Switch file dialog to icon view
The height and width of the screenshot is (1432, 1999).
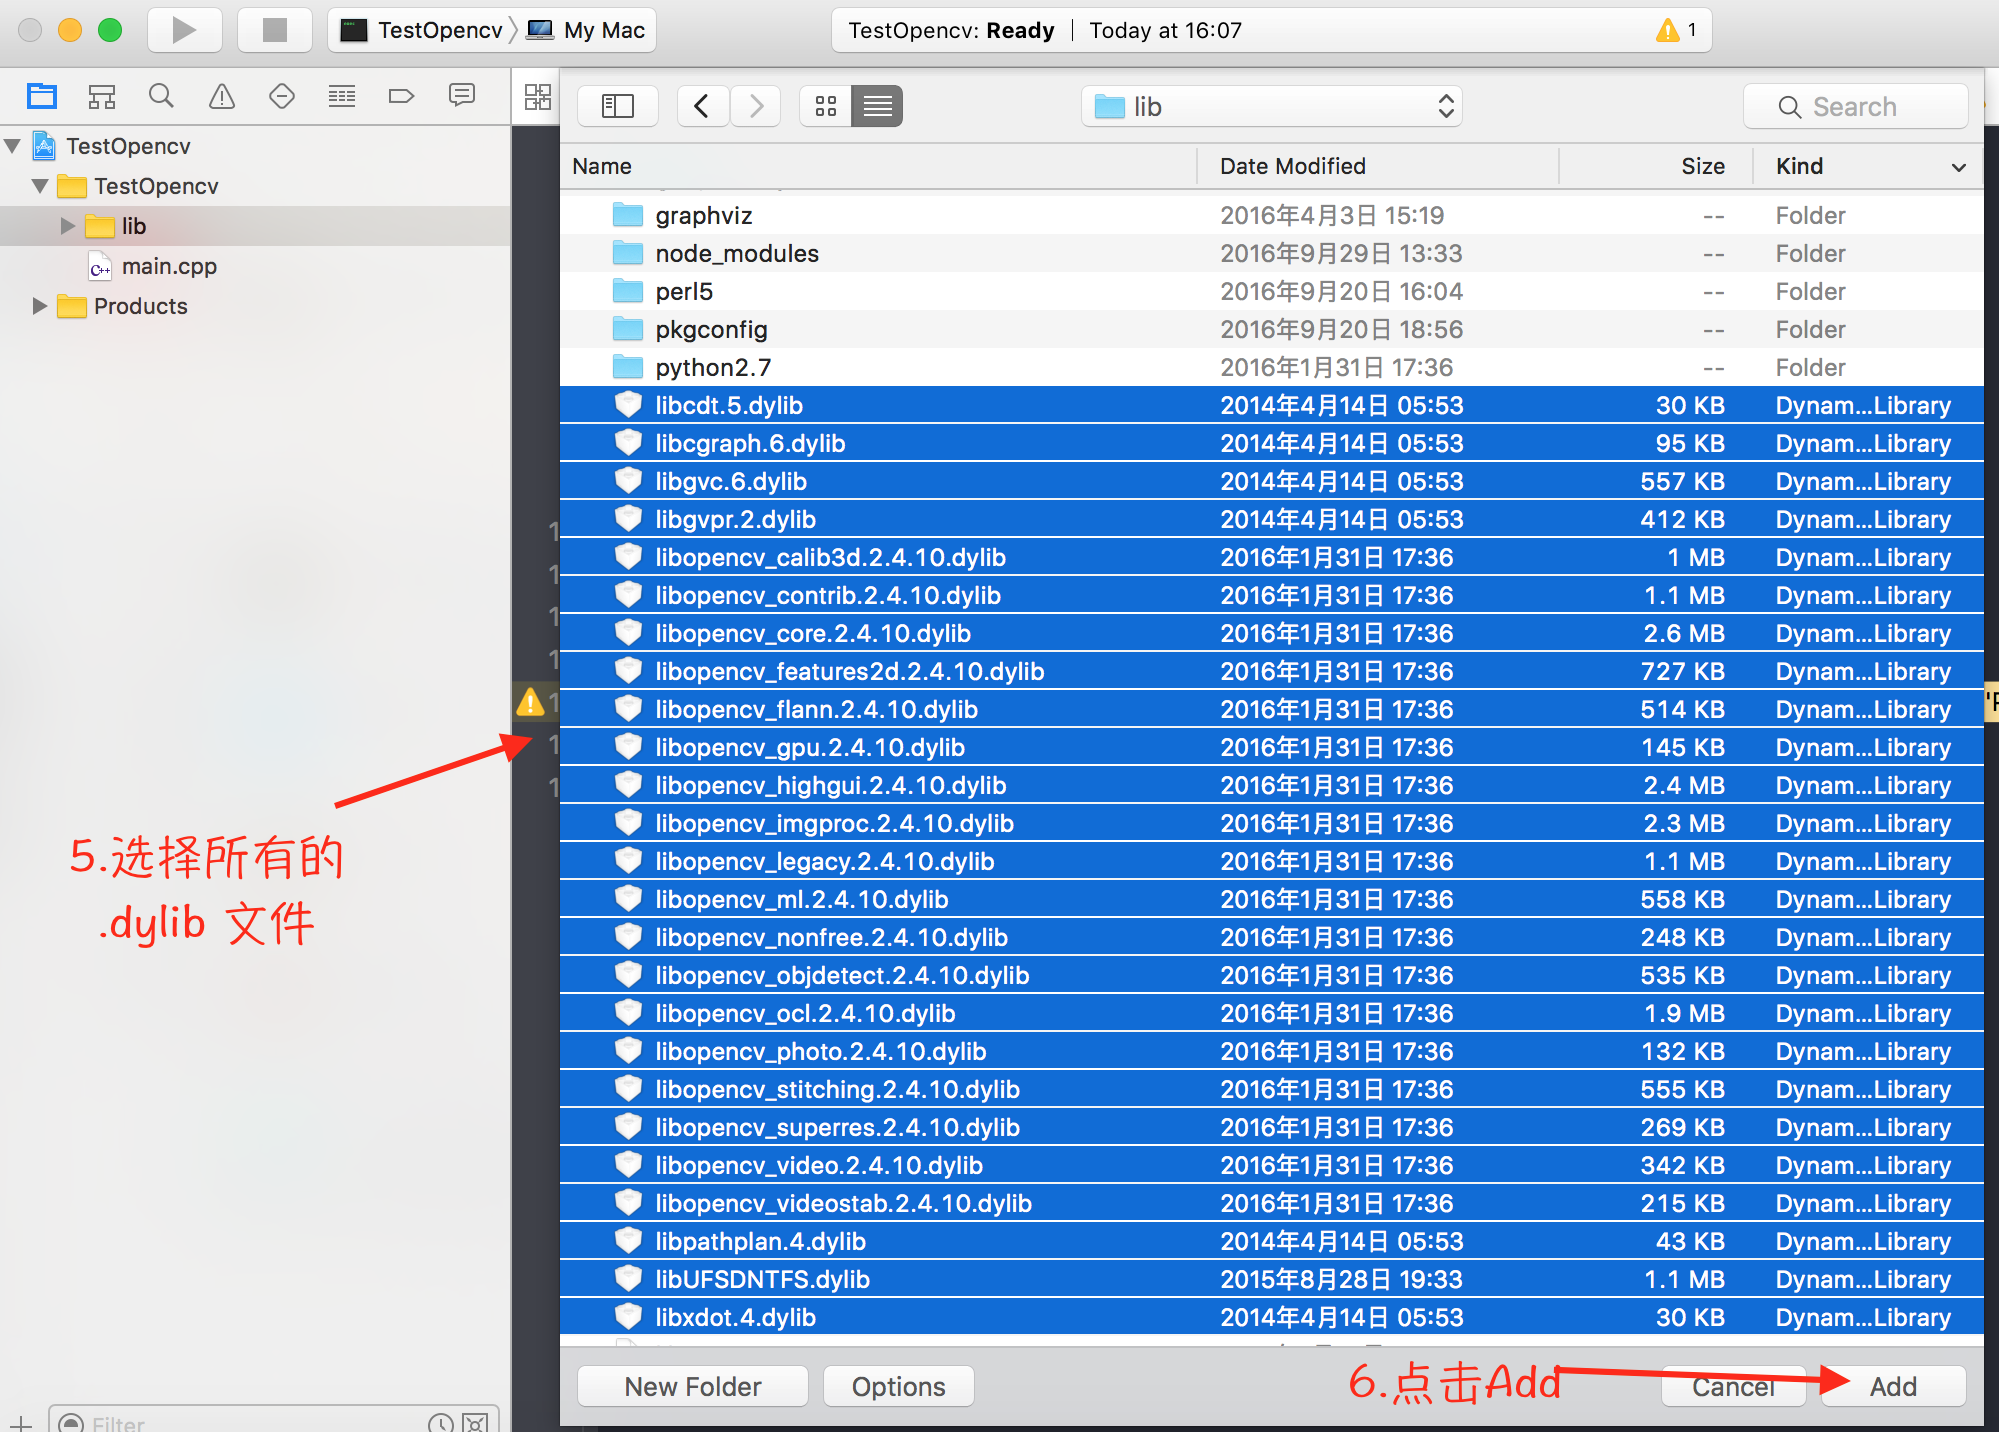[x=826, y=106]
